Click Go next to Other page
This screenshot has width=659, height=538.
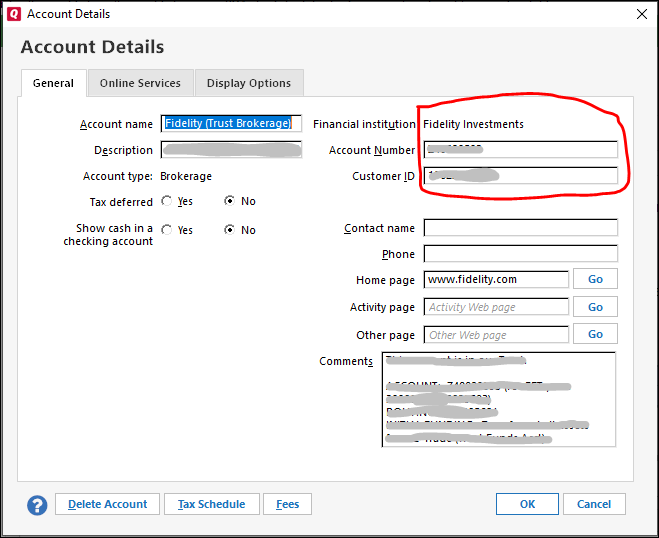(595, 334)
